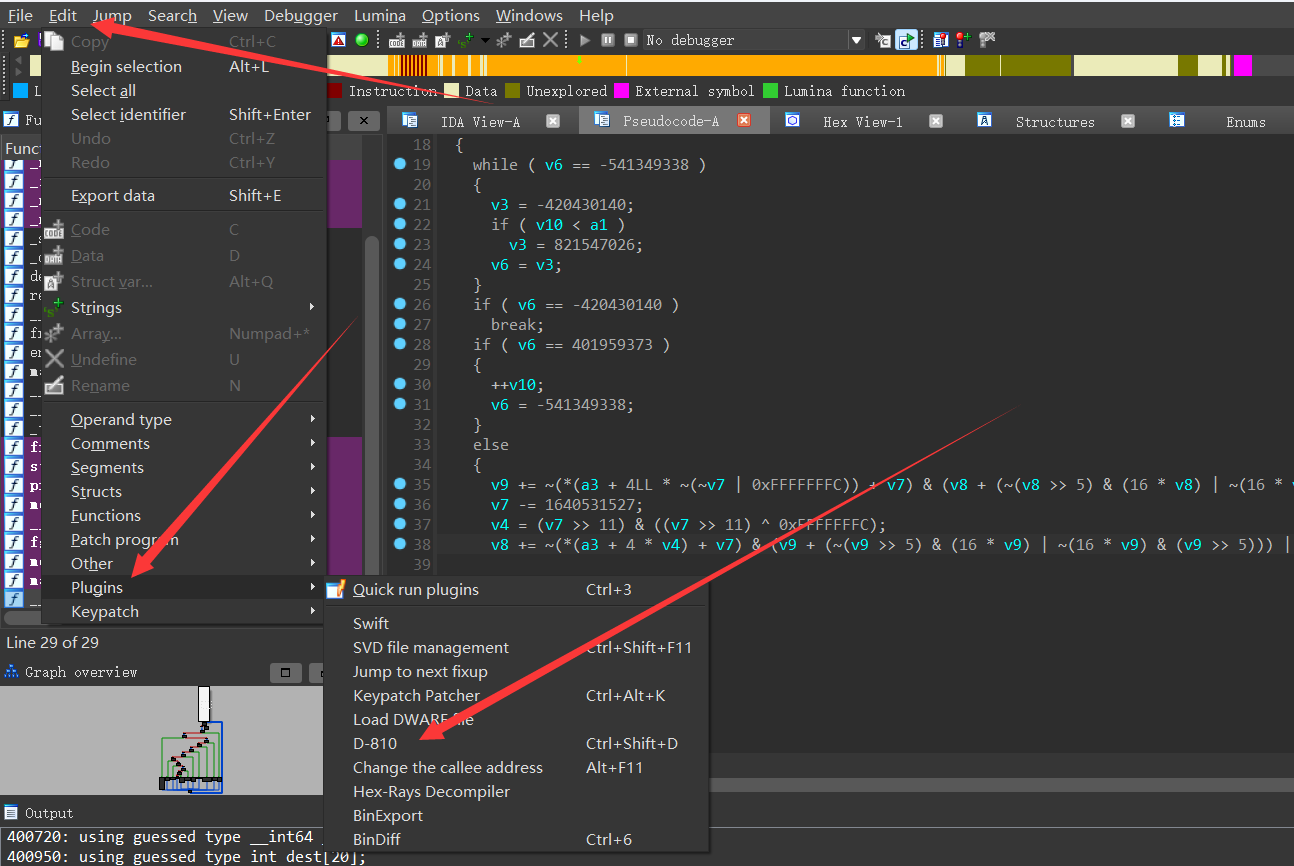Click the graph overview thumbnail
The image size is (1294, 866).
tap(190, 740)
